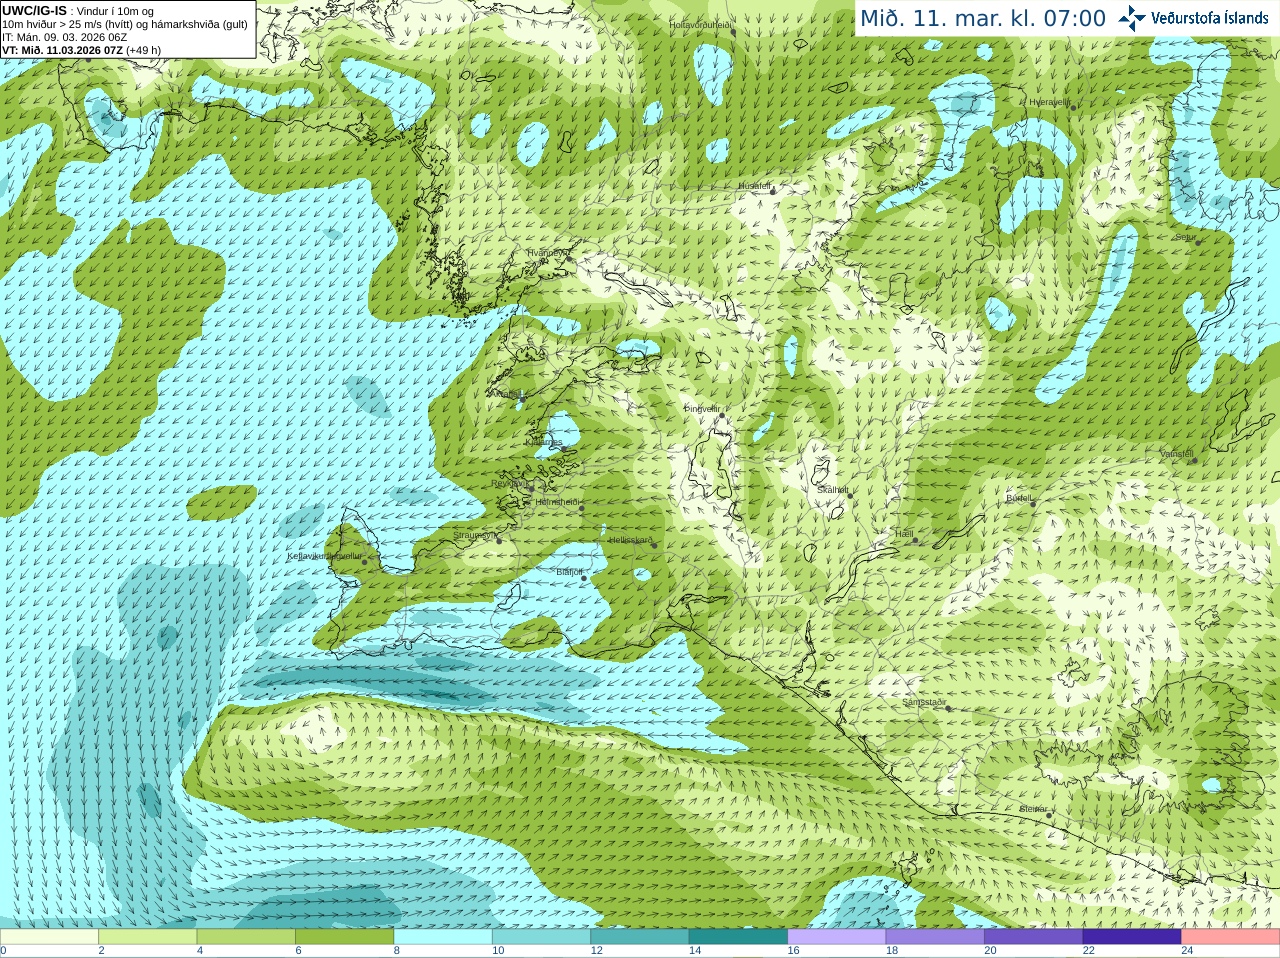
Task: Click the Straumsvík station label
Action: (474, 535)
